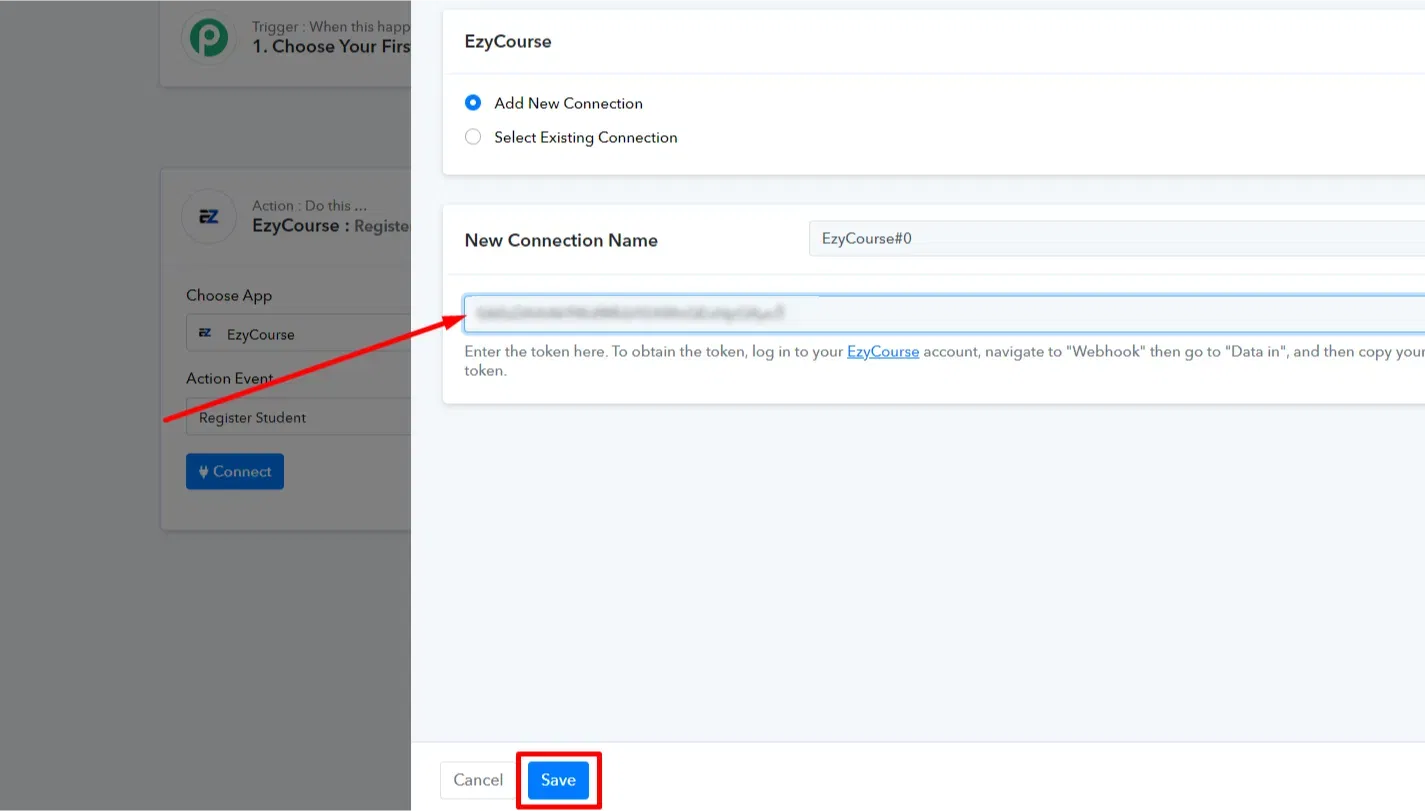Click the EzyCourse panel heading text
This screenshot has height=811, width=1425.
508,41
